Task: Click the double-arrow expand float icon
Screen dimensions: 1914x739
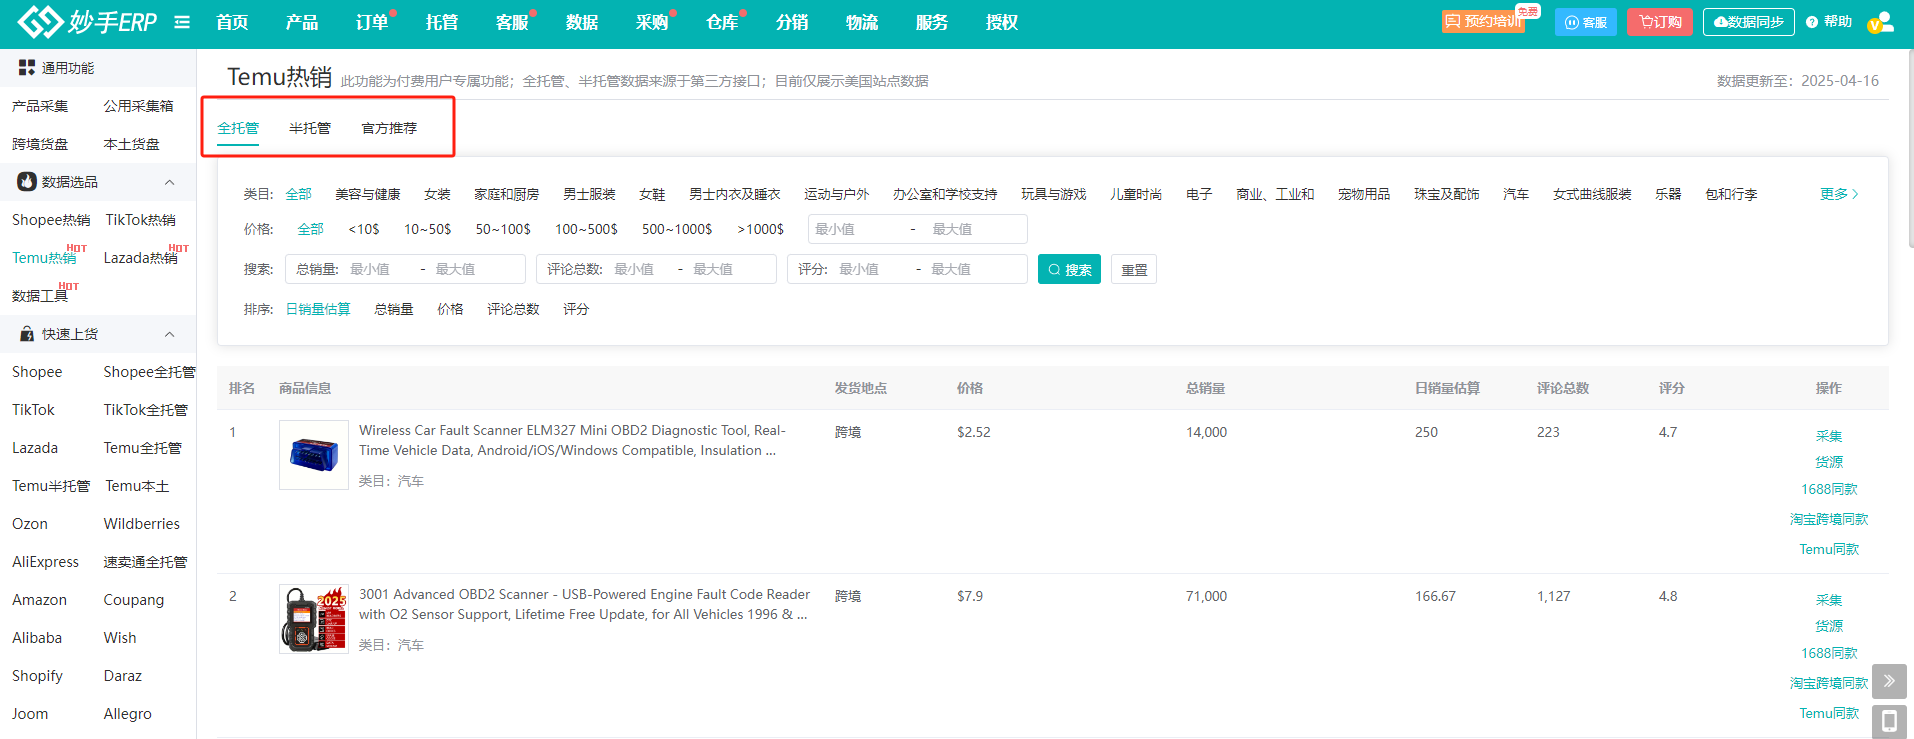Action: [1889, 681]
